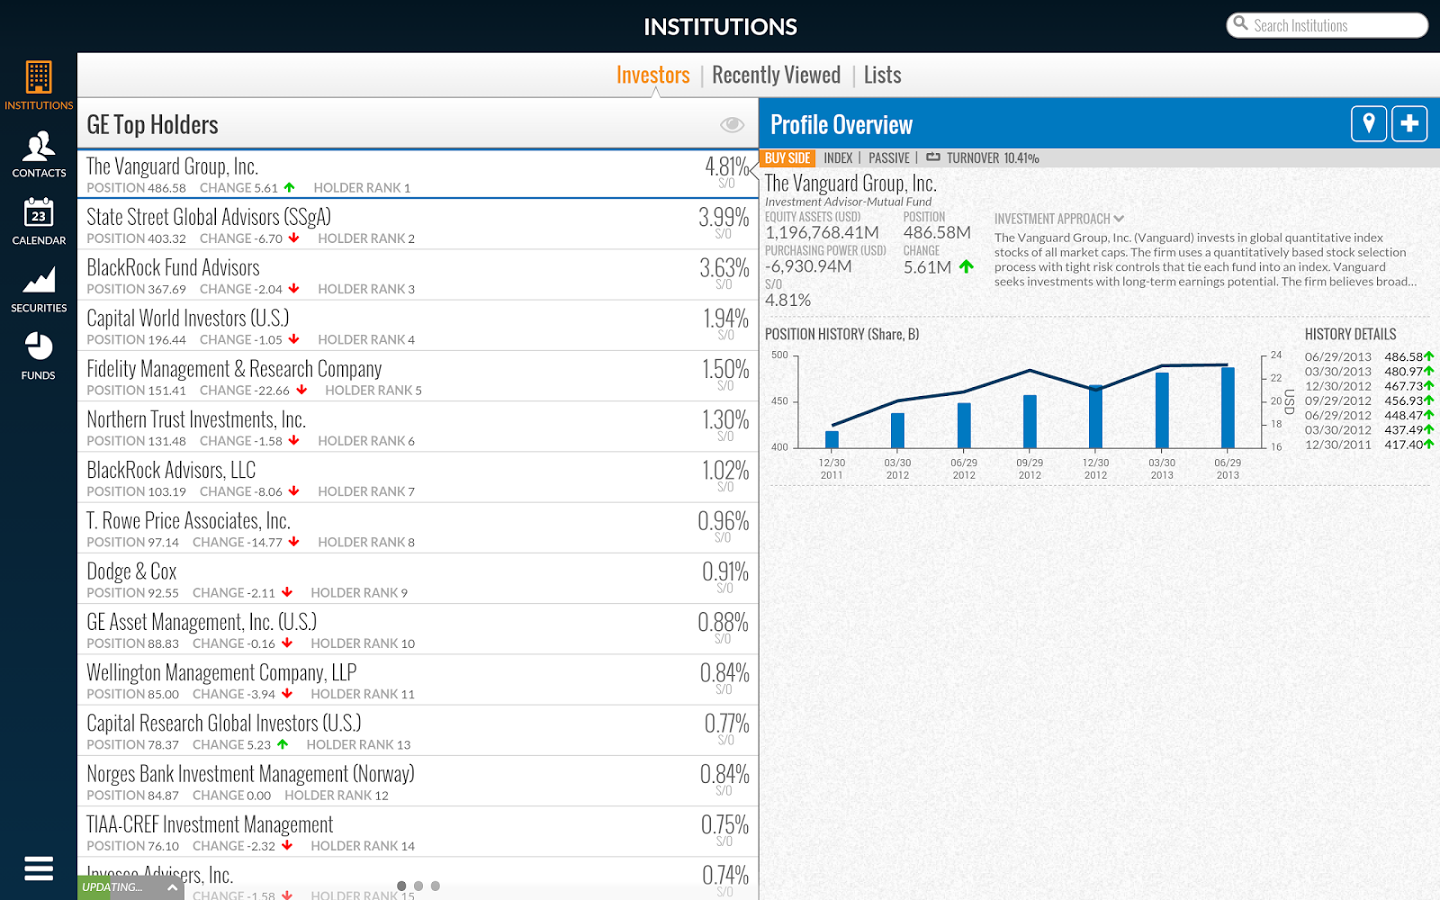Click history detail 12/30/2011 417.40
The image size is (1440, 900).
pos(1369,444)
